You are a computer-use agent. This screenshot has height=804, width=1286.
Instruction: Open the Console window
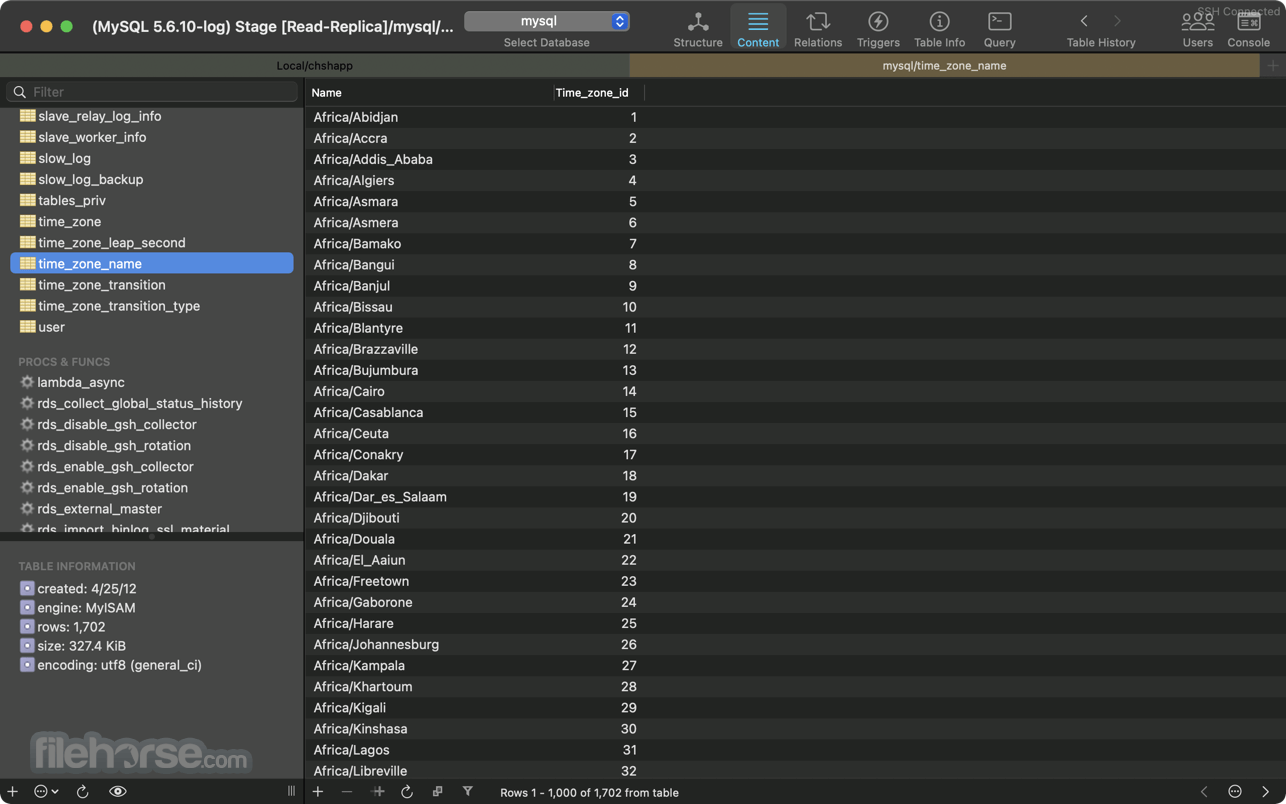click(x=1248, y=29)
